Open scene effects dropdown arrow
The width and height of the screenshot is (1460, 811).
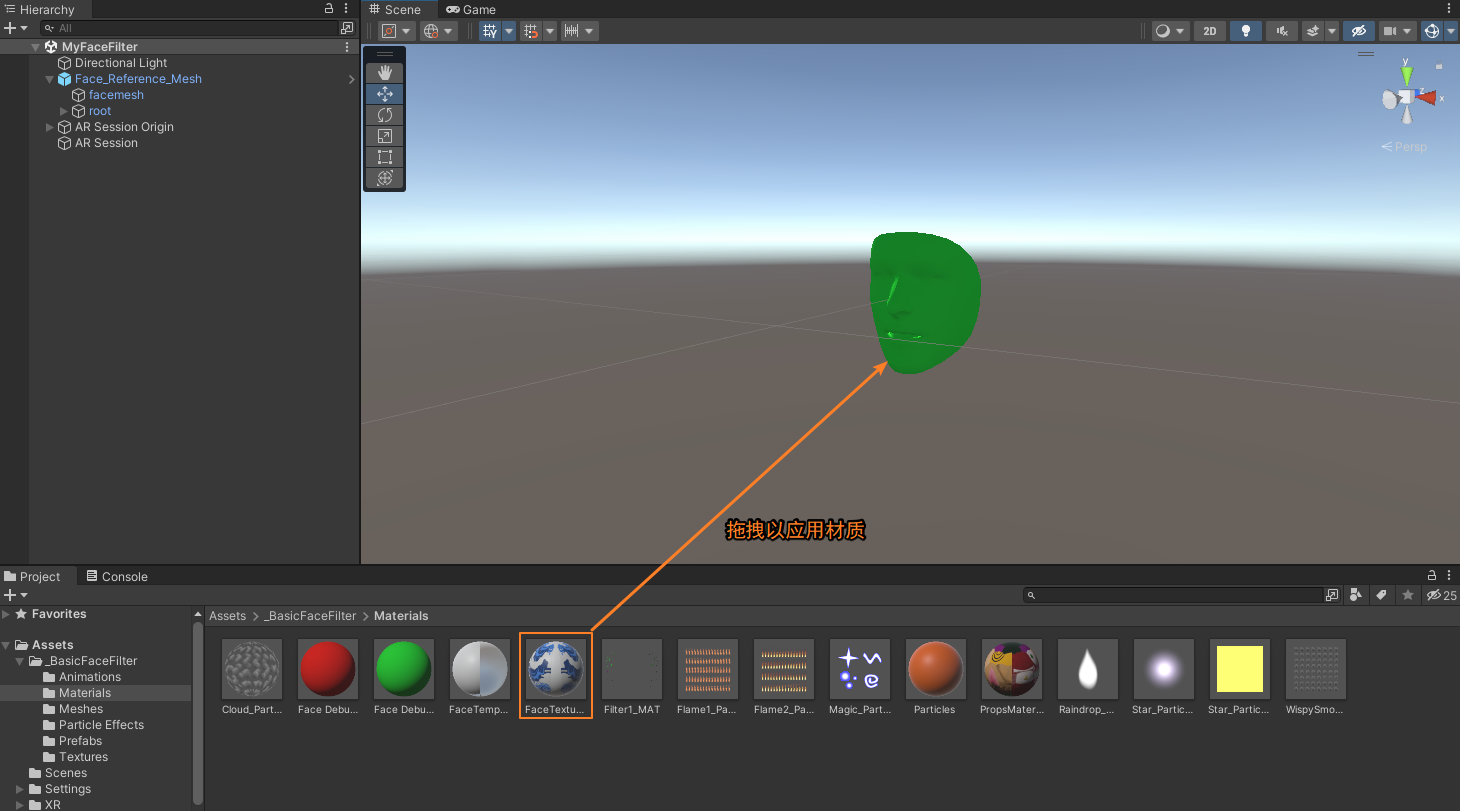(x=1333, y=31)
